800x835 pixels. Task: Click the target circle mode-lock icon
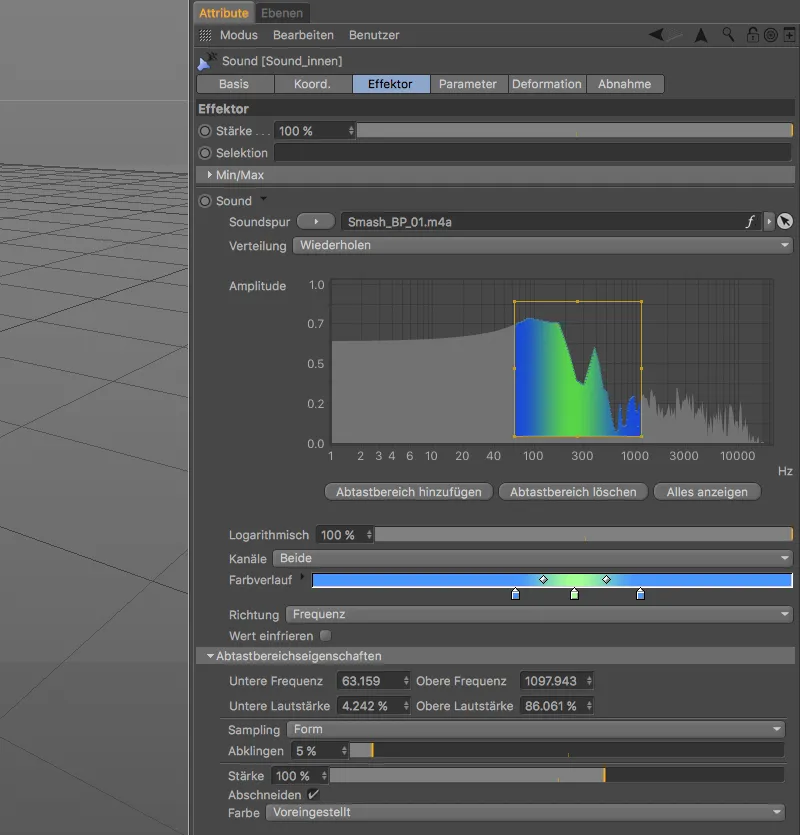(771, 35)
